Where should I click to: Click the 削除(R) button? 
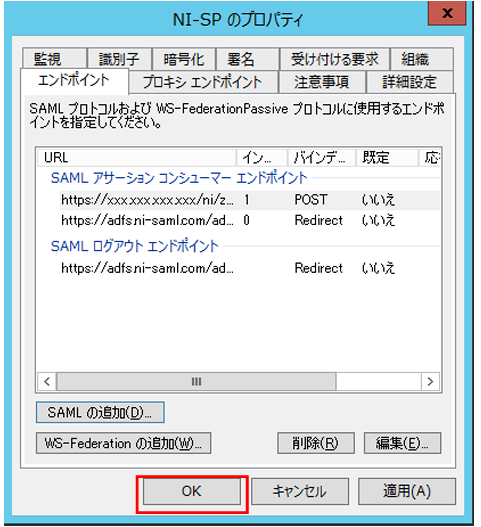point(316,443)
